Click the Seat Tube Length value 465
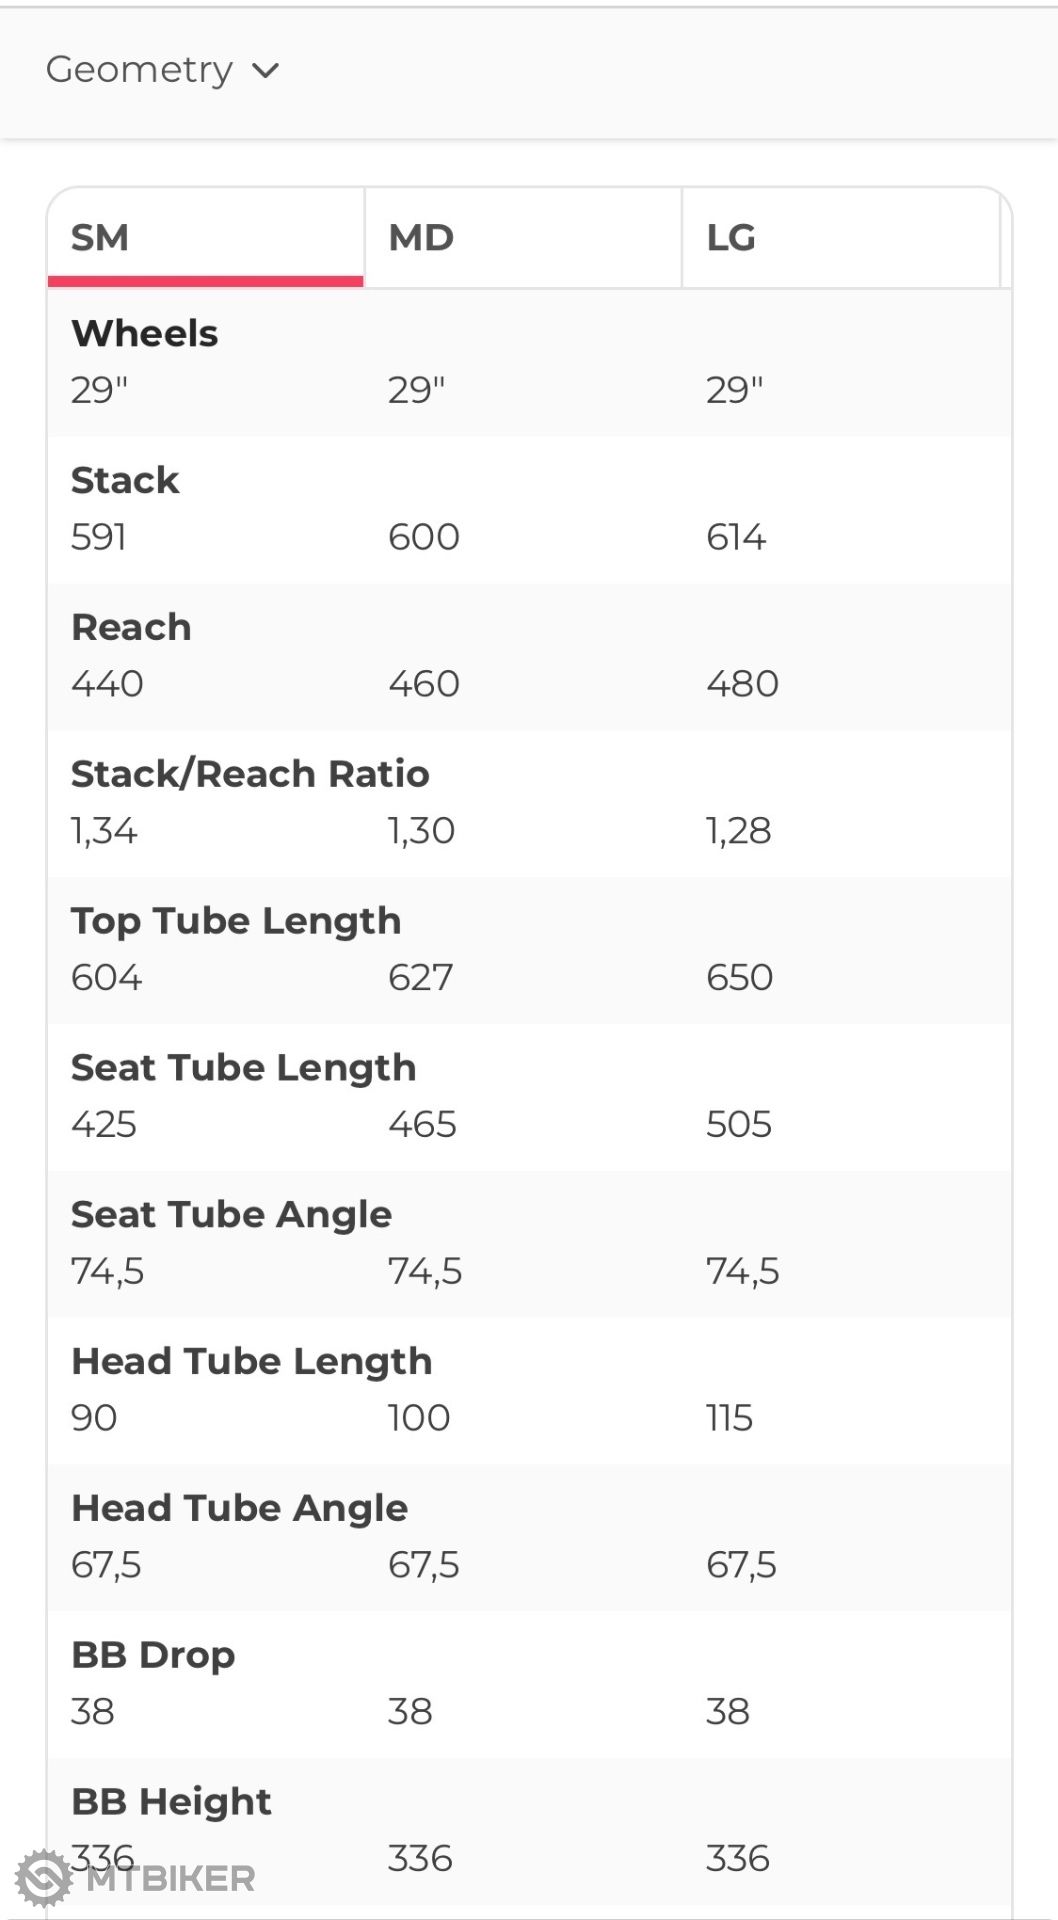1058x1920 pixels. tap(422, 1125)
